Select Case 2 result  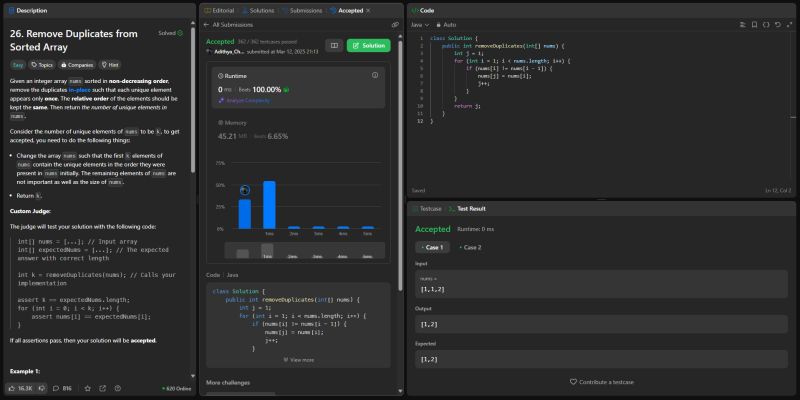pos(470,247)
